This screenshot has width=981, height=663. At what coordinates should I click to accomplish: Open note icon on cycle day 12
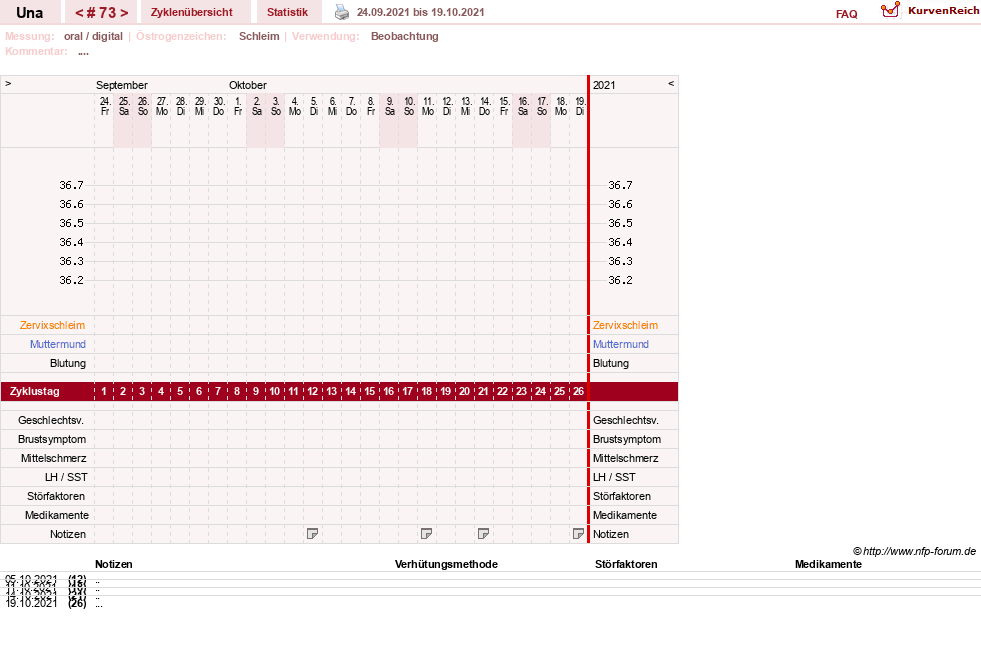[x=312, y=534]
